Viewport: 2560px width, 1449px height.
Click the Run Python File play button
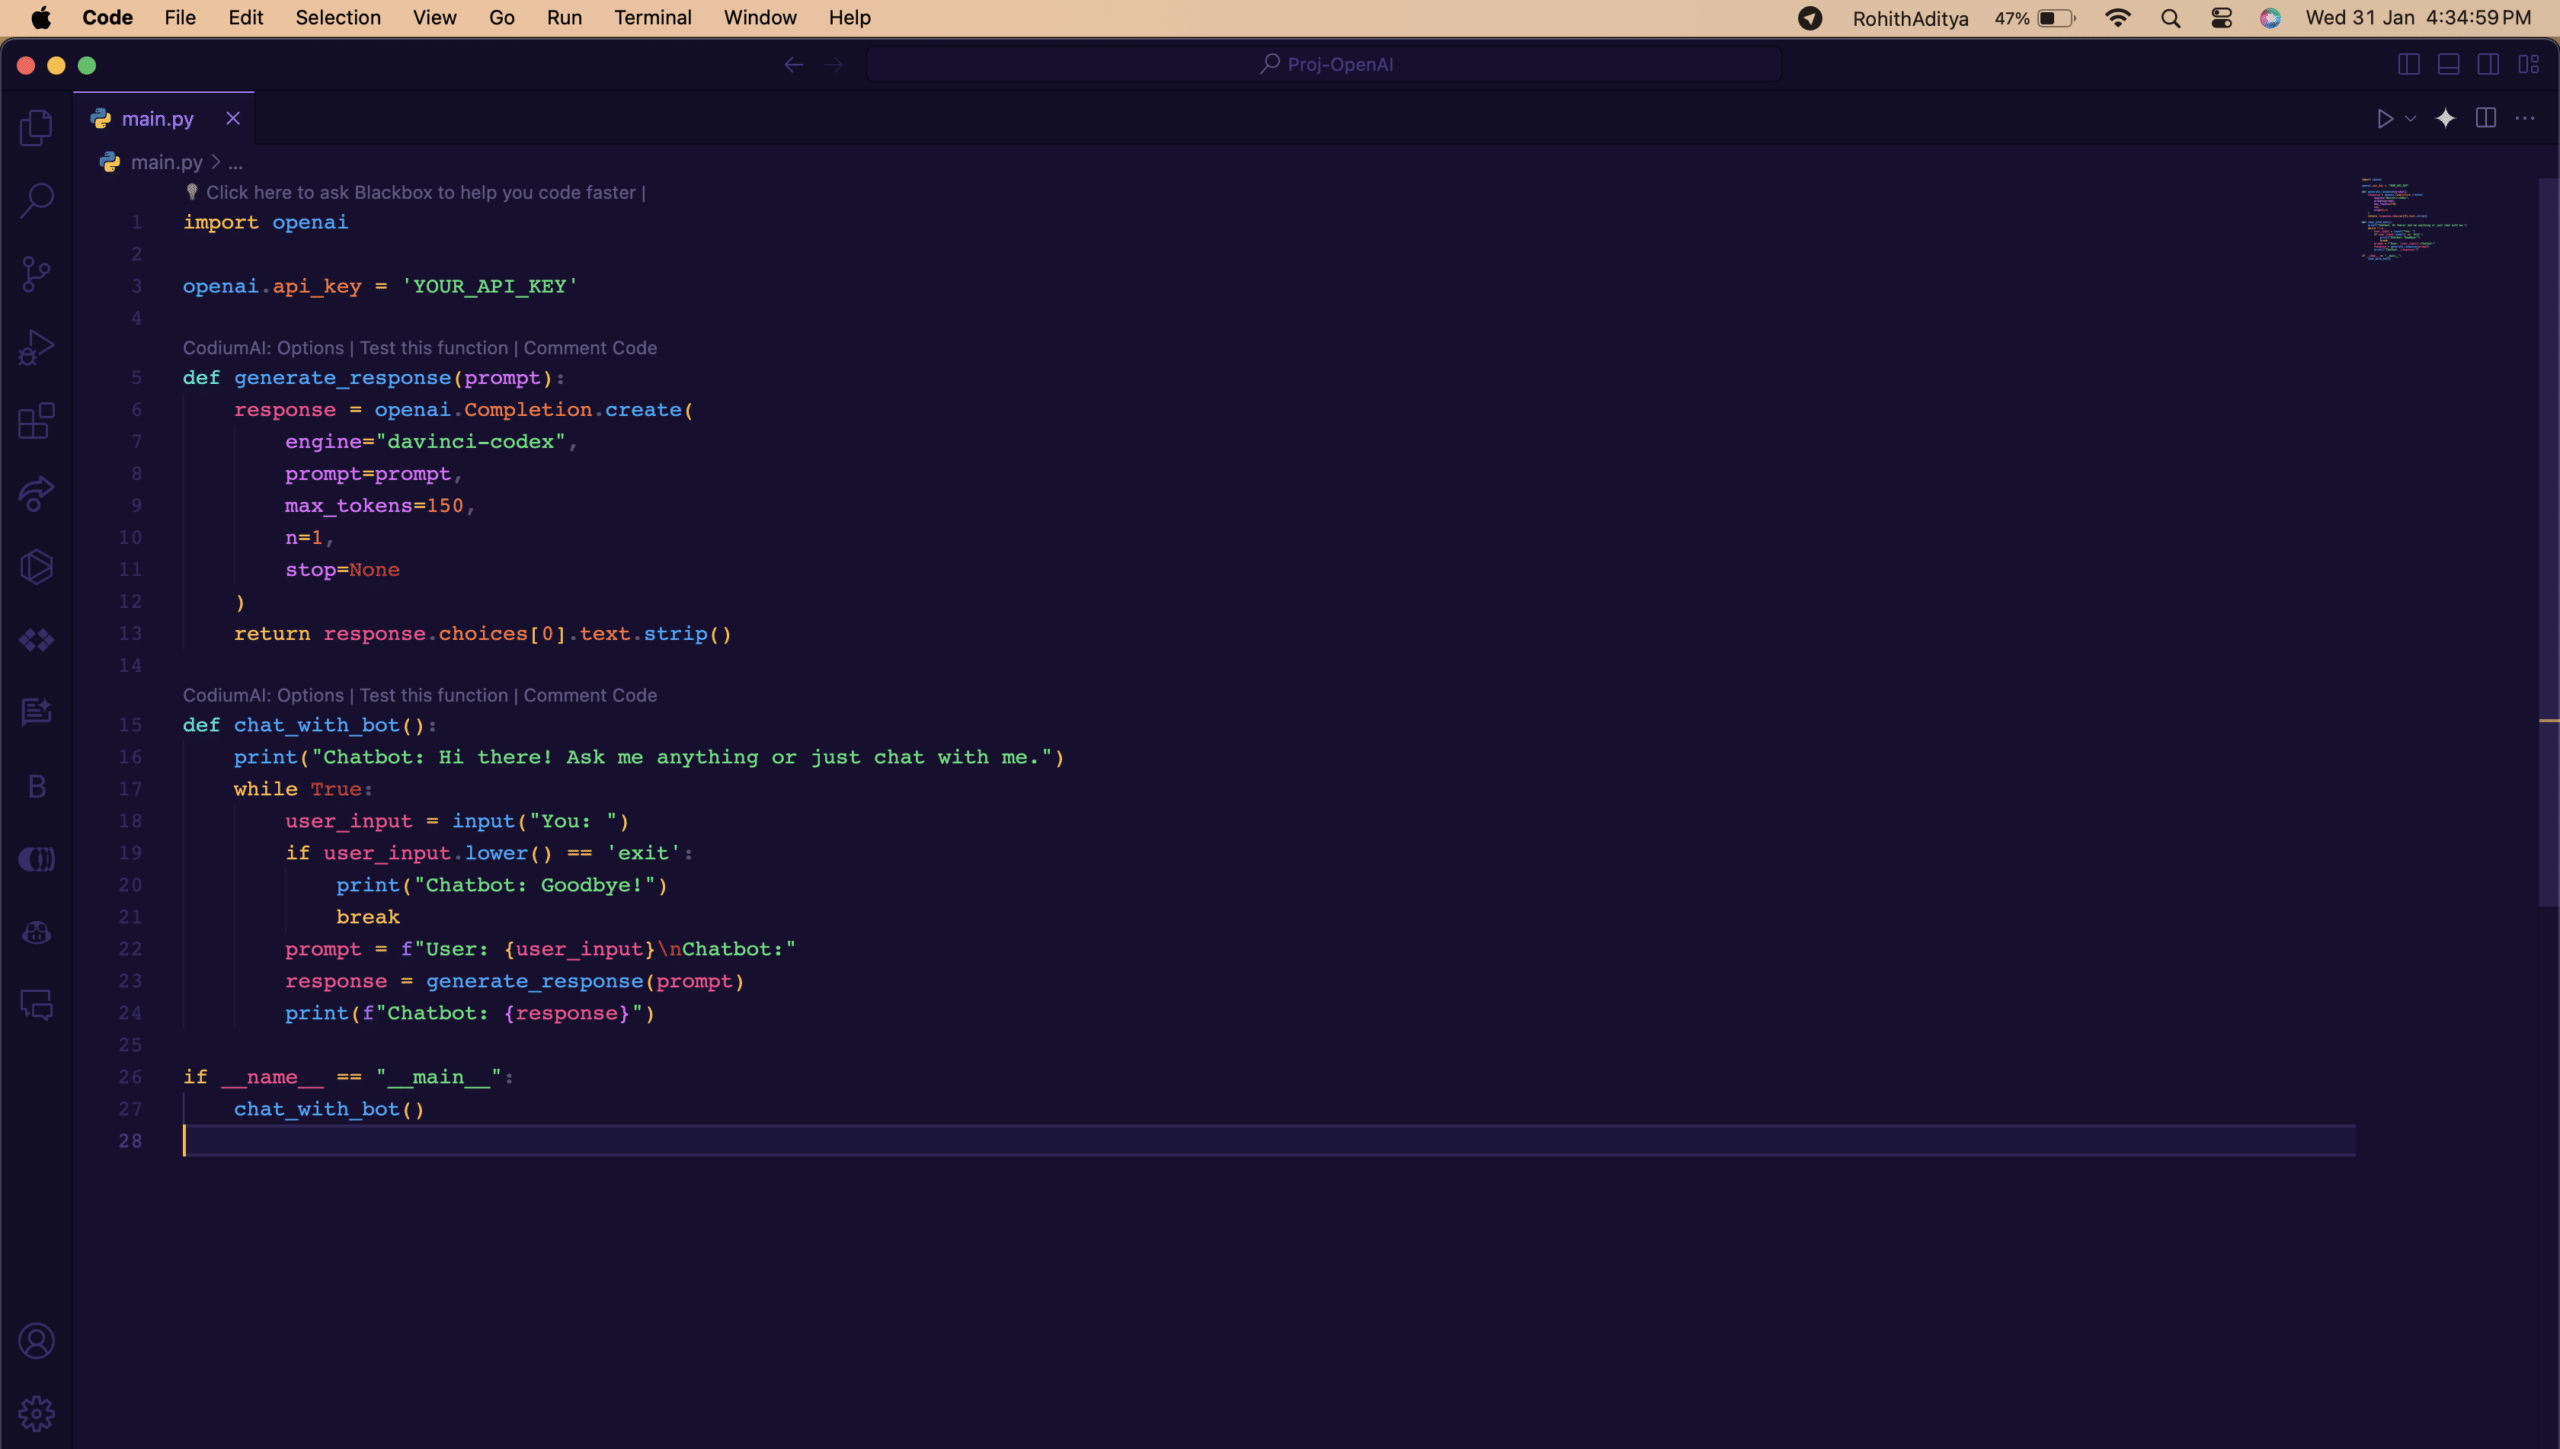click(2385, 119)
